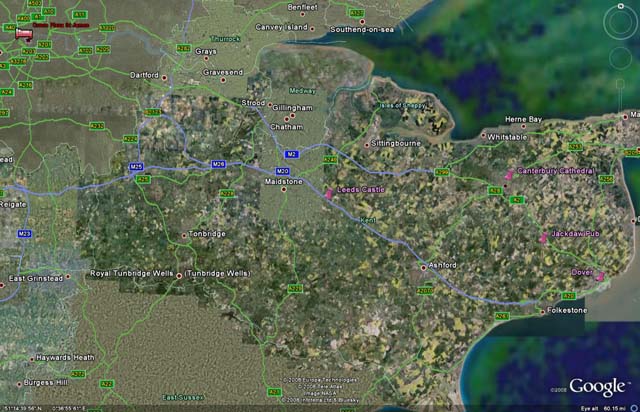Click the 'Leeds Castle' placemark label
640x412 pixels.
click(x=361, y=189)
